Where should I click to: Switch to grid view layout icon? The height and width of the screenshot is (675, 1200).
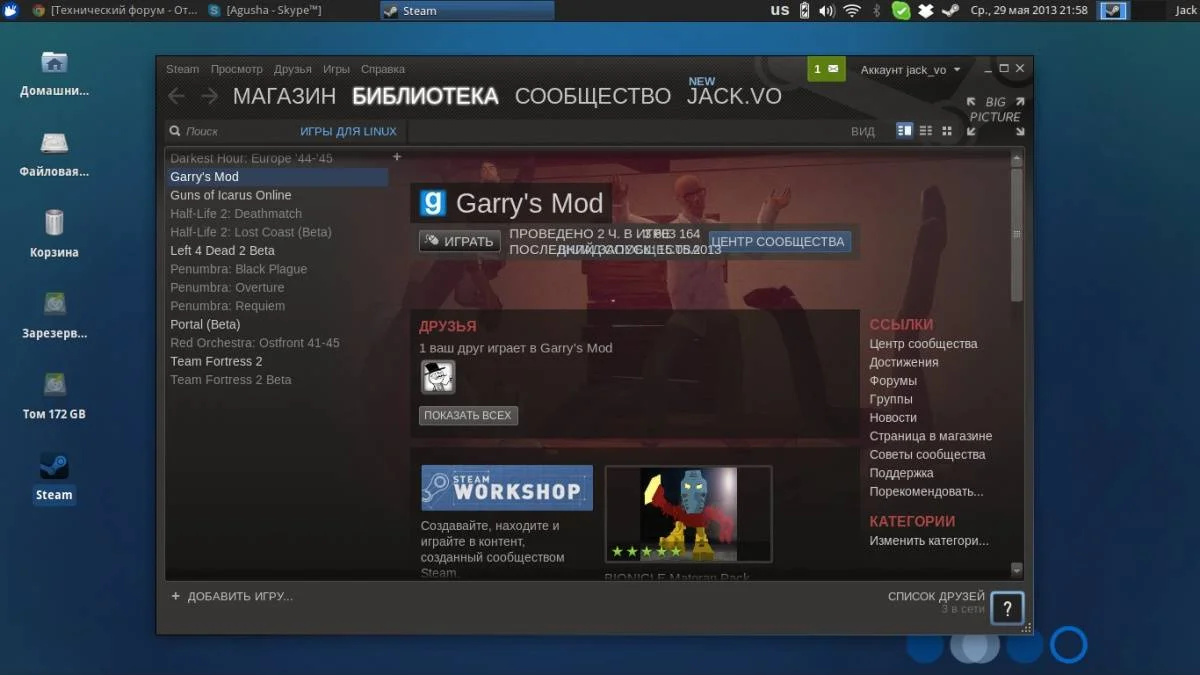click(x=947, y=131)
